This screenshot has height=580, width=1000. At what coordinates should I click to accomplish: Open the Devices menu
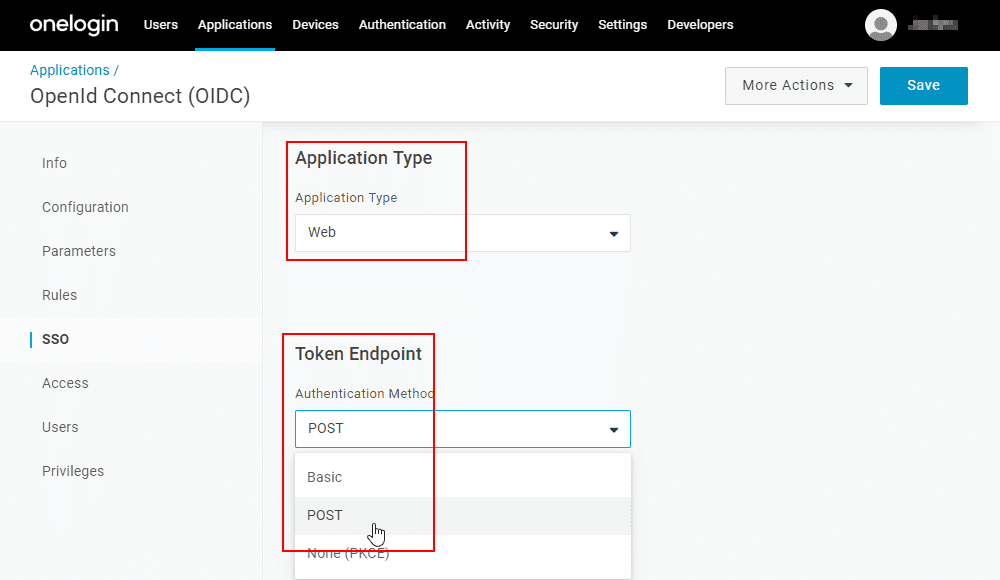pyautogui.click(x=315, y=25)
